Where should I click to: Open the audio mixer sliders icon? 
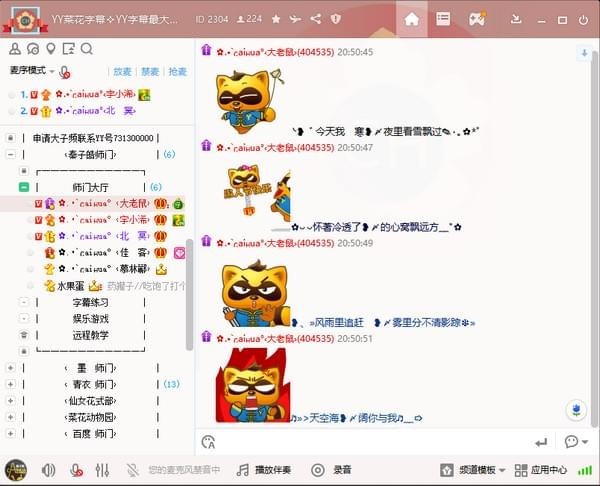coord(102,470)
